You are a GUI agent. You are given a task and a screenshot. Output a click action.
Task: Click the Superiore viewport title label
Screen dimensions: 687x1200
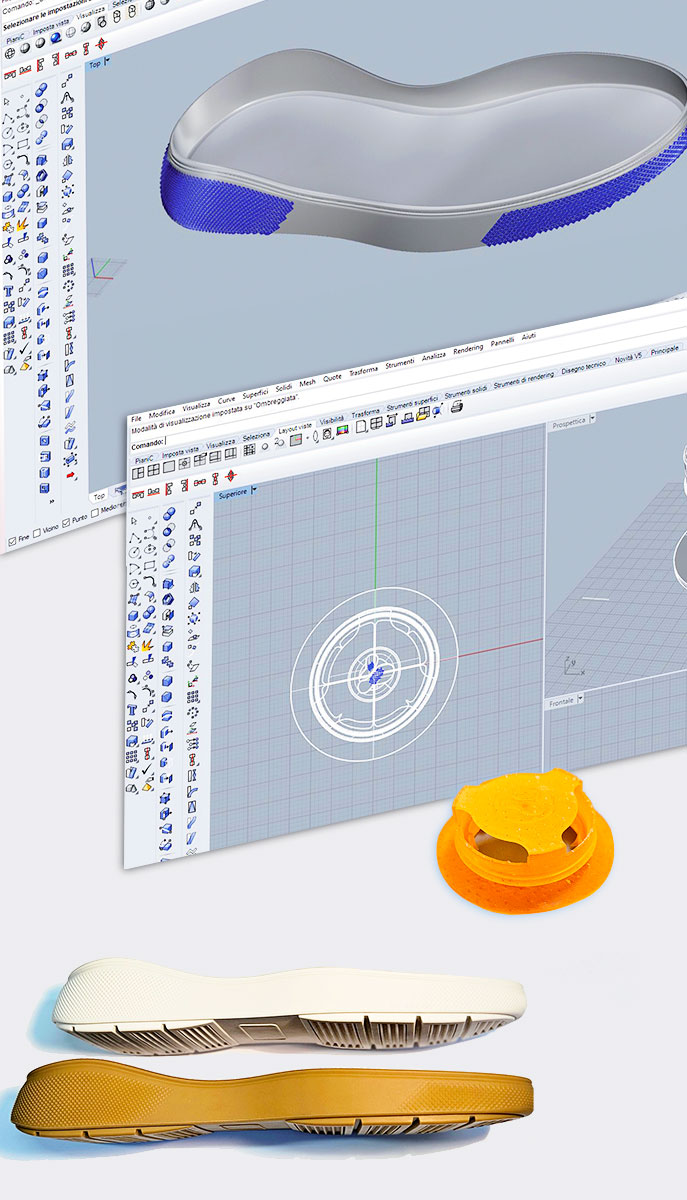coord(233,493)
